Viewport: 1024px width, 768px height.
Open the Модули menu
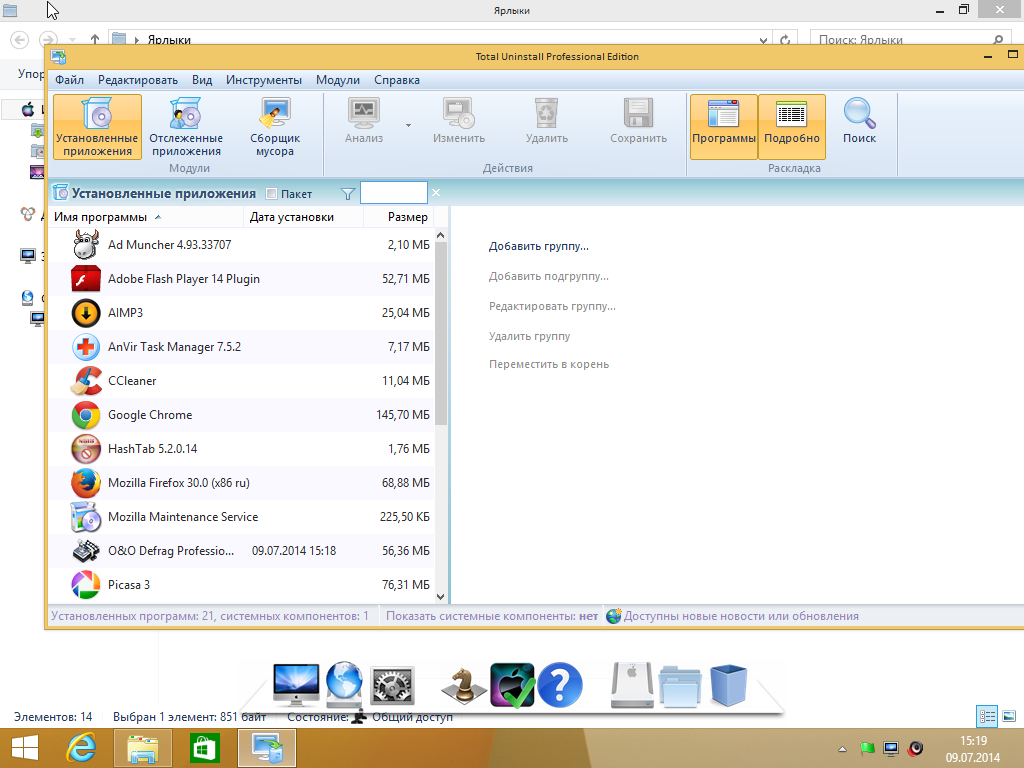pos(338,80)
